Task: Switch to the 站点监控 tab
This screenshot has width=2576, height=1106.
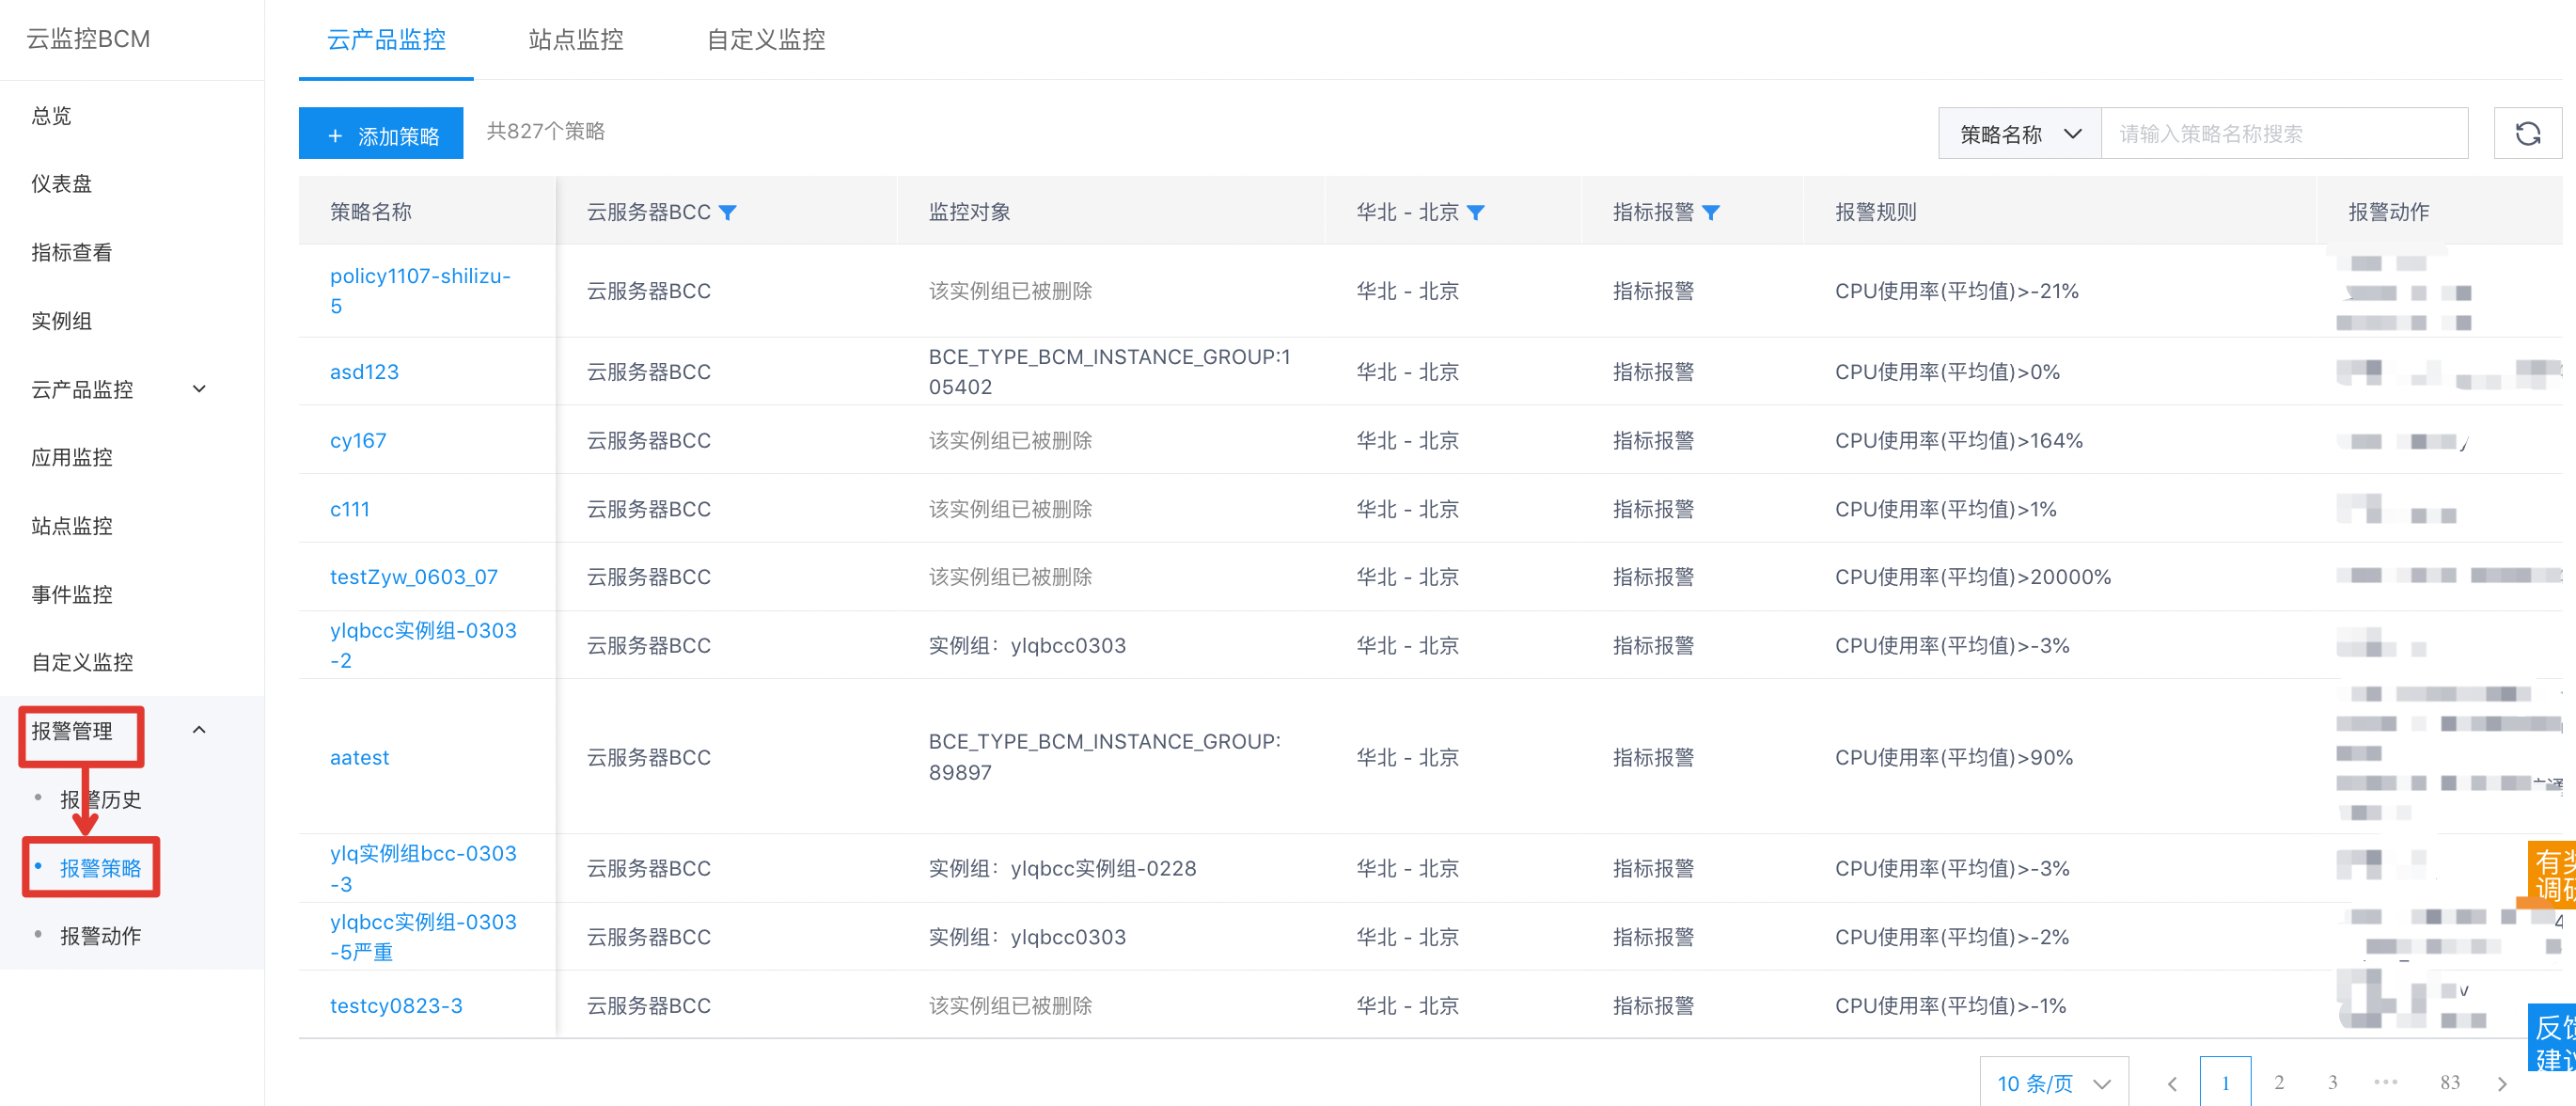Action: click(x=576, y=40)
